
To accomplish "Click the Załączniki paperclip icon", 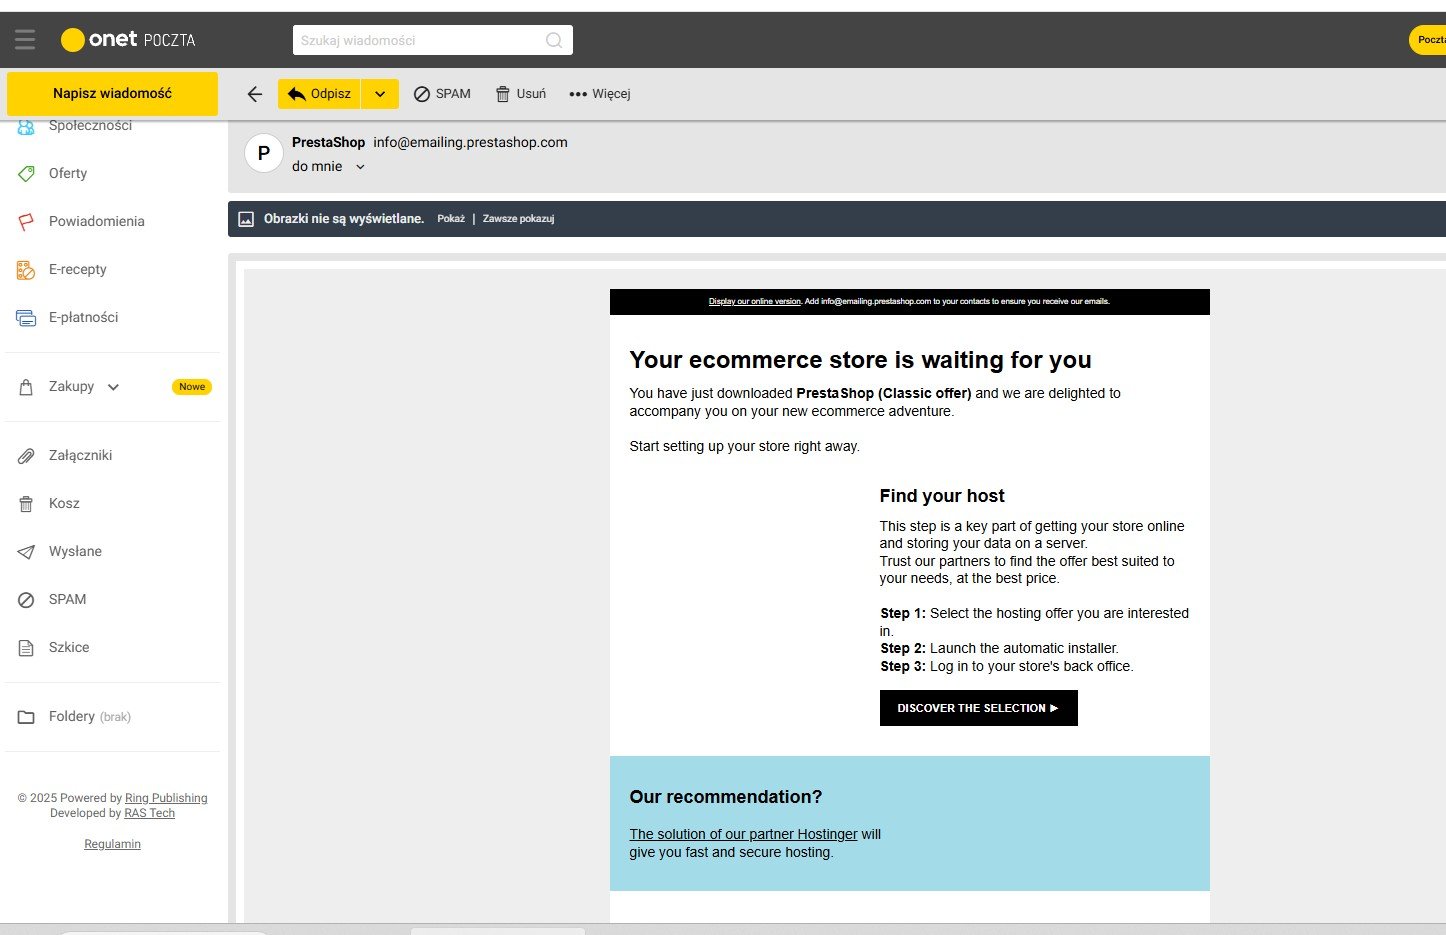I will pos(26,456).
